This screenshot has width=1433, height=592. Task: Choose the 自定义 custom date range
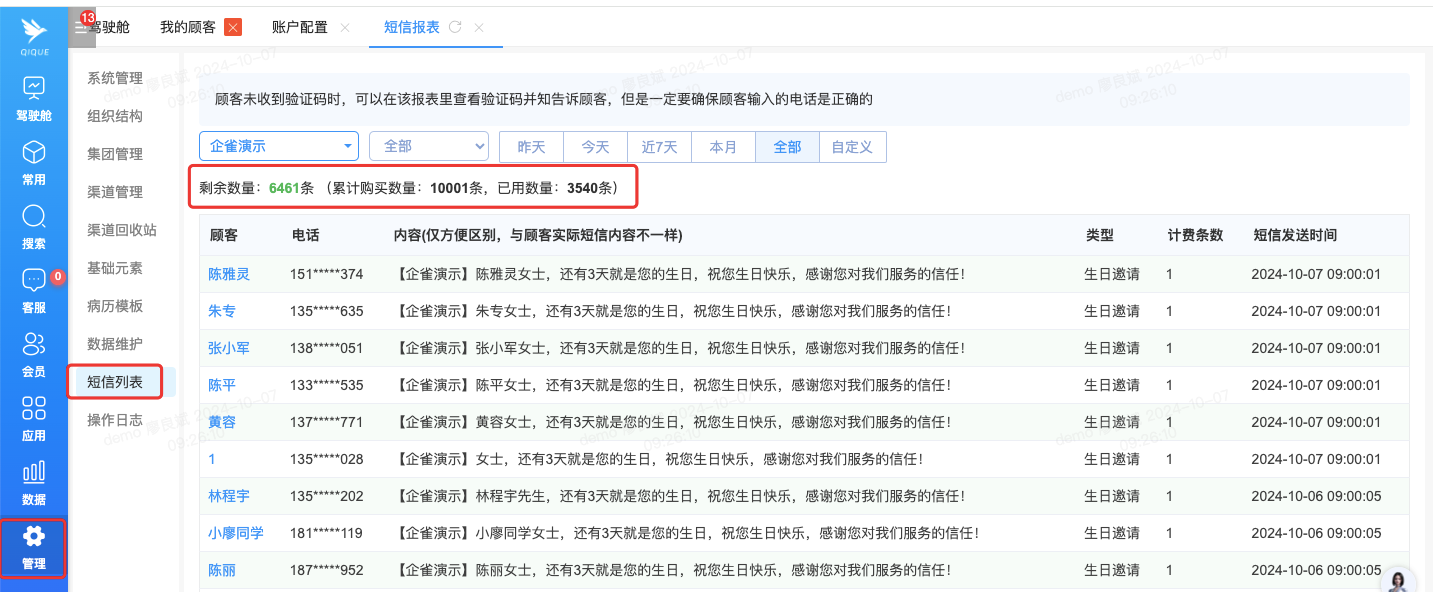852,147
